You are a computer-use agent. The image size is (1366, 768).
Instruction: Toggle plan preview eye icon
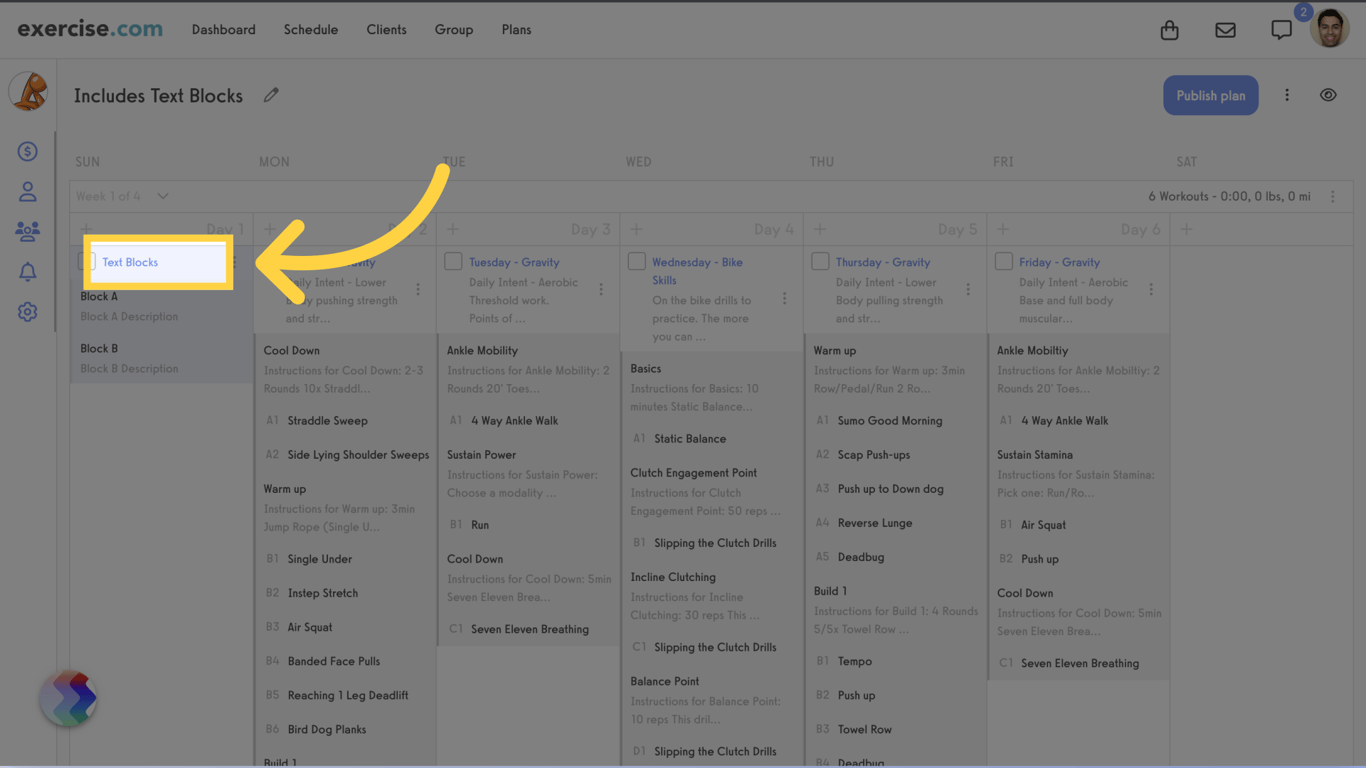1328,95
